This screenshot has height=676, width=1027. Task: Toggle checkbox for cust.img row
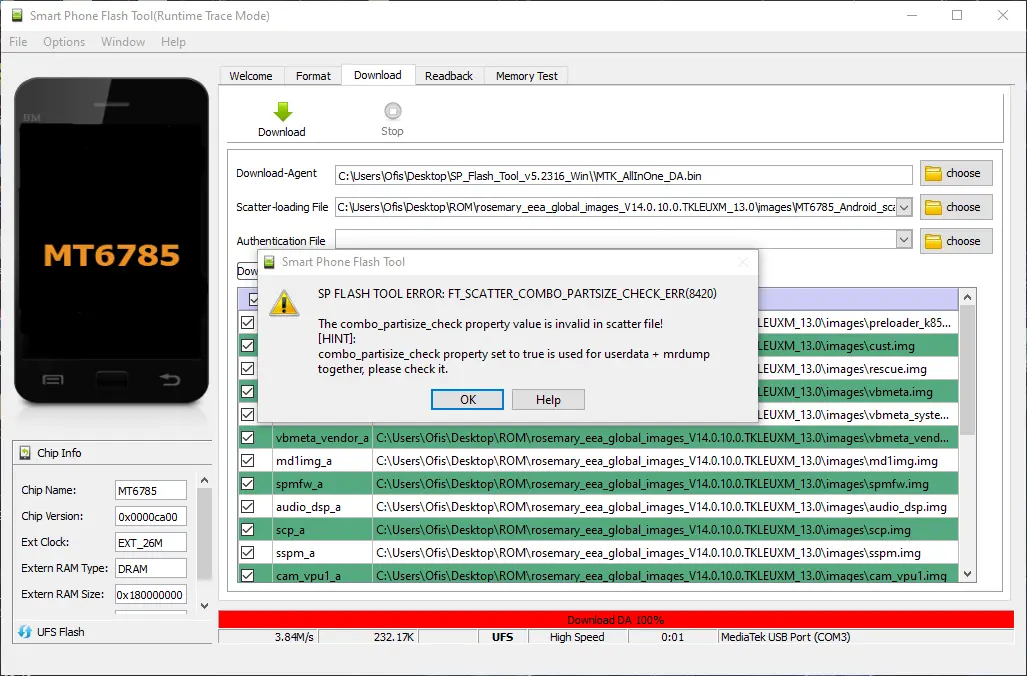[248, 345]
